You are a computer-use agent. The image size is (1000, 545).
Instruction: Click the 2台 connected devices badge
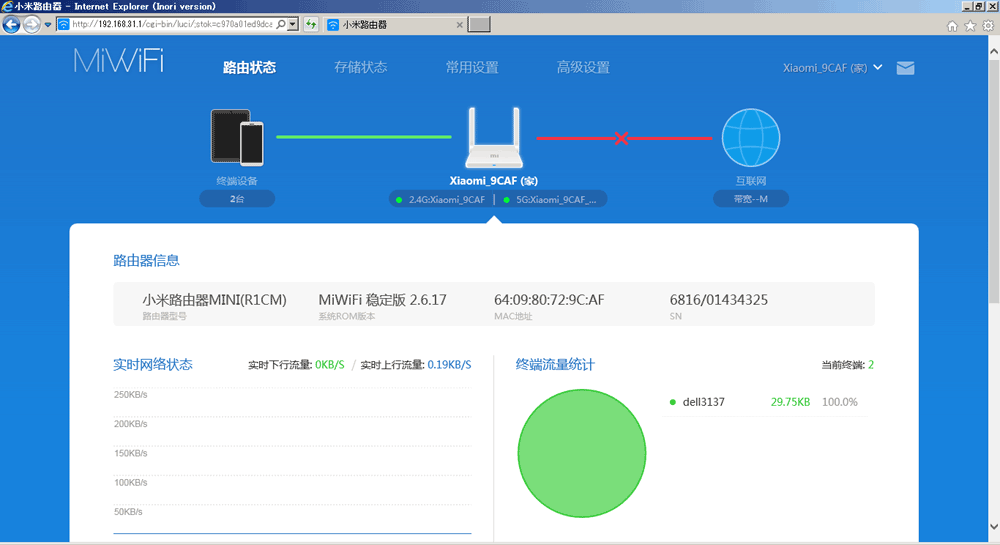click(237, 199)
